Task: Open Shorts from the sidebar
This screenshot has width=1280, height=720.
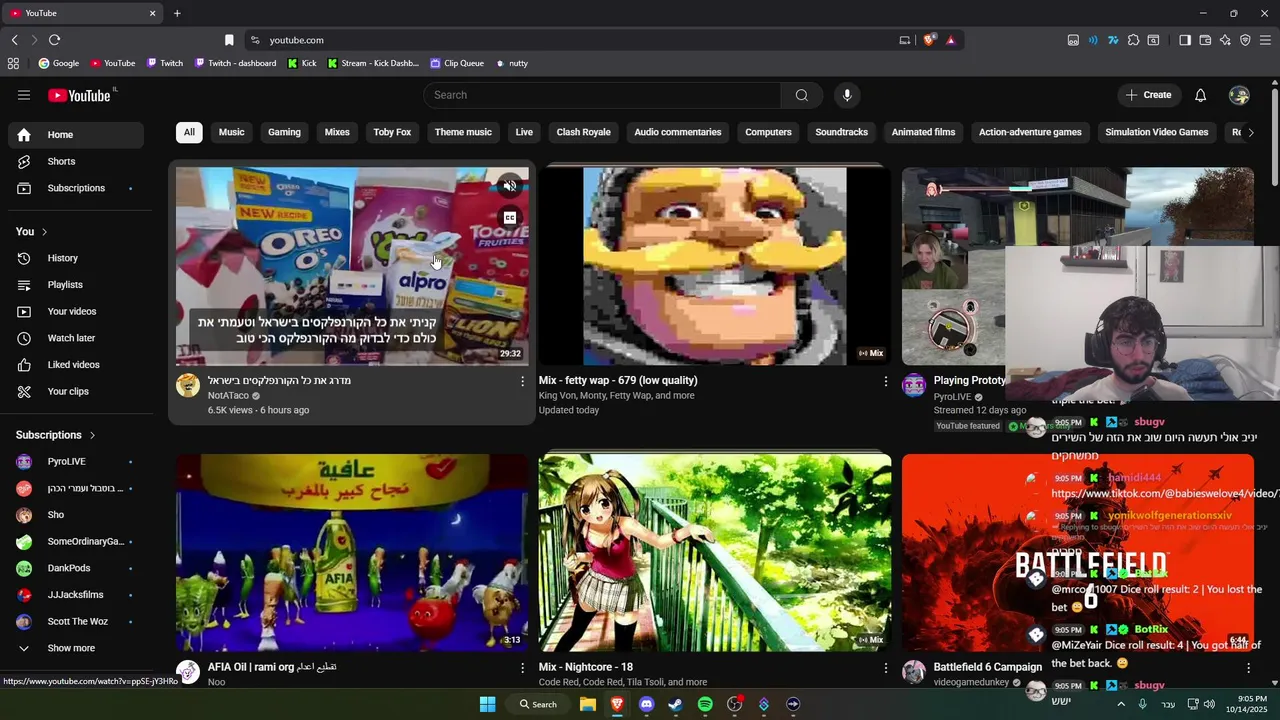Action: pyautogui.click(x=76, y=161)
